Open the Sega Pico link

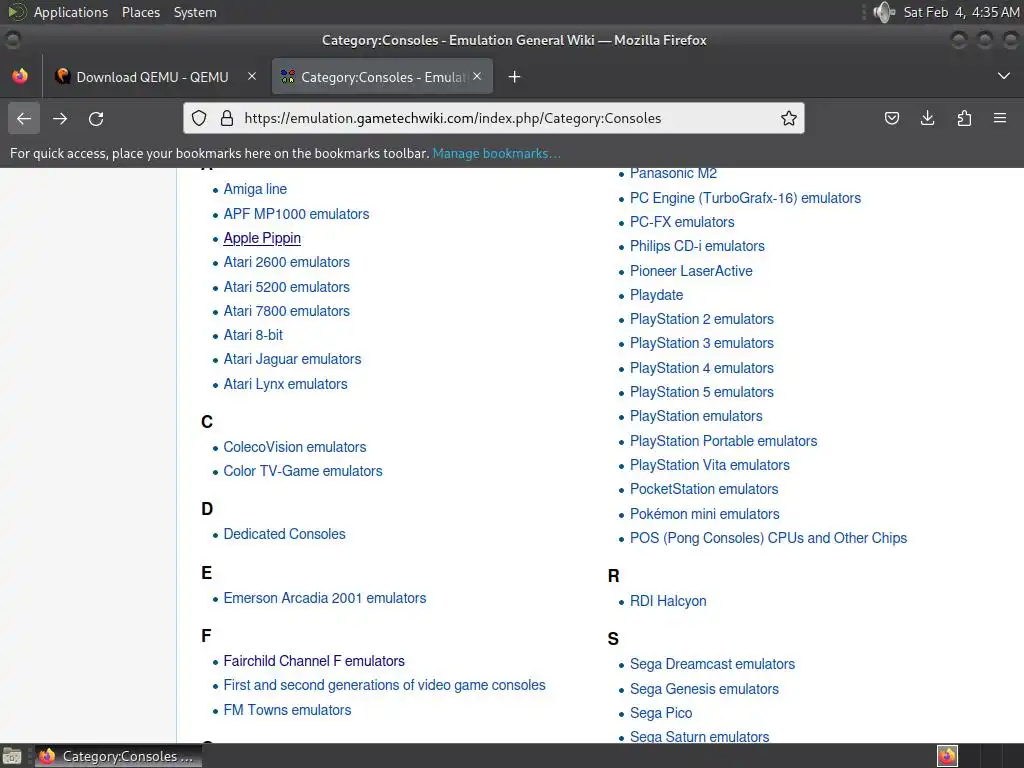pyautogui.click(x=661, y=714)
